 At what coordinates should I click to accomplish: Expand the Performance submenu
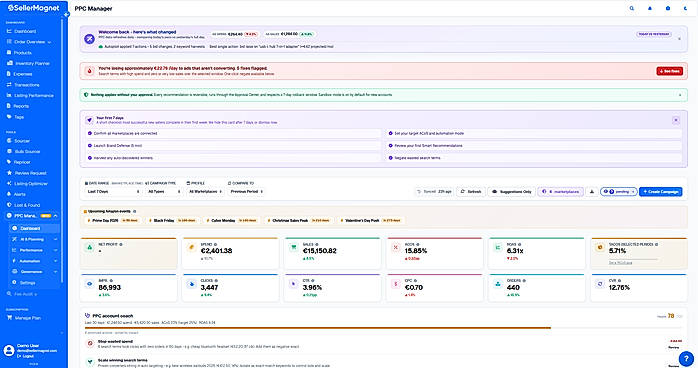click(34, 250)
